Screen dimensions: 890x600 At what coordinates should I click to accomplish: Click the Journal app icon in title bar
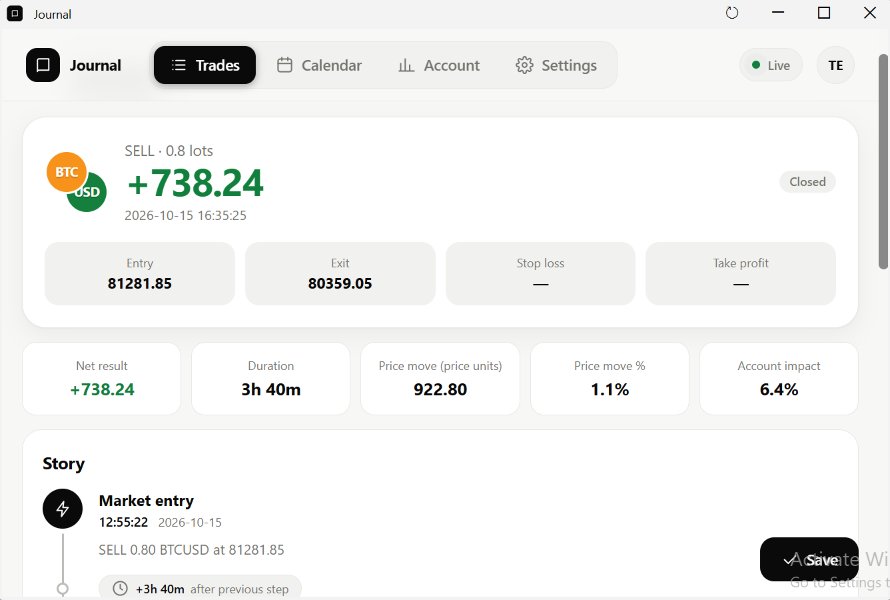15,14
